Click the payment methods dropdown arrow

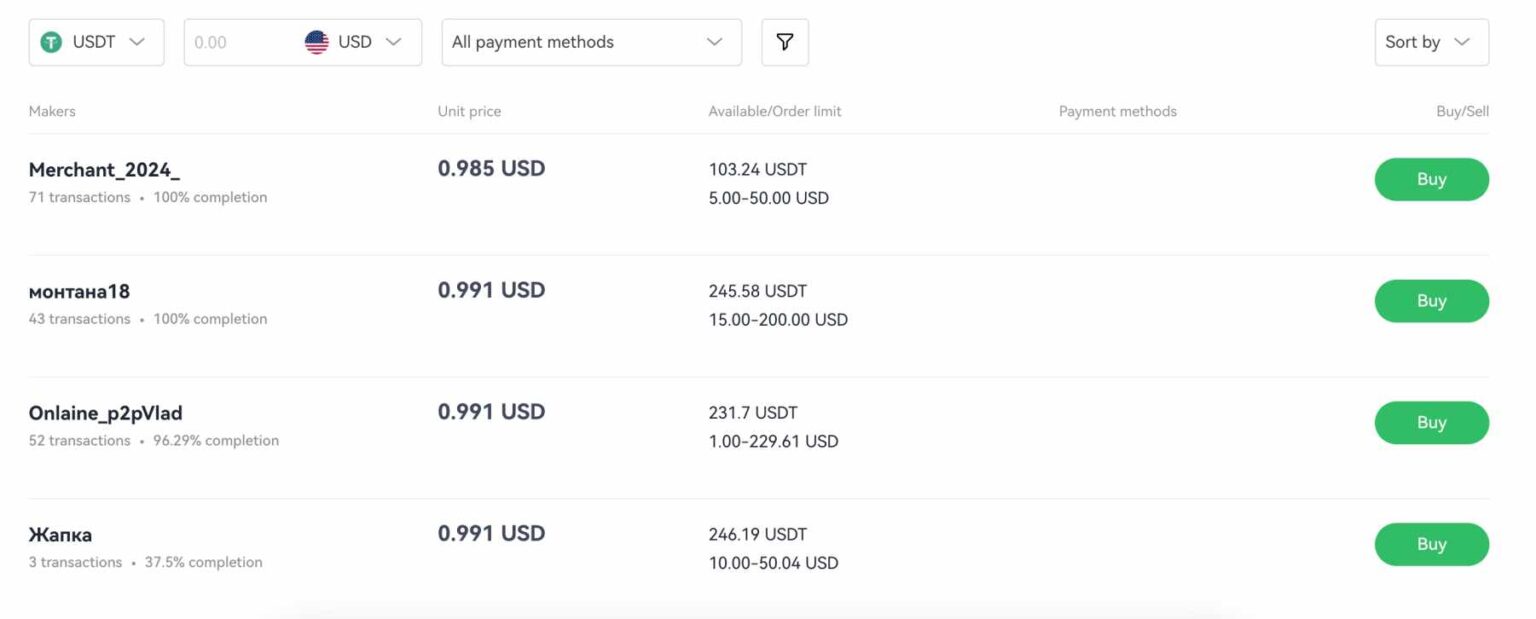(712, 42)
